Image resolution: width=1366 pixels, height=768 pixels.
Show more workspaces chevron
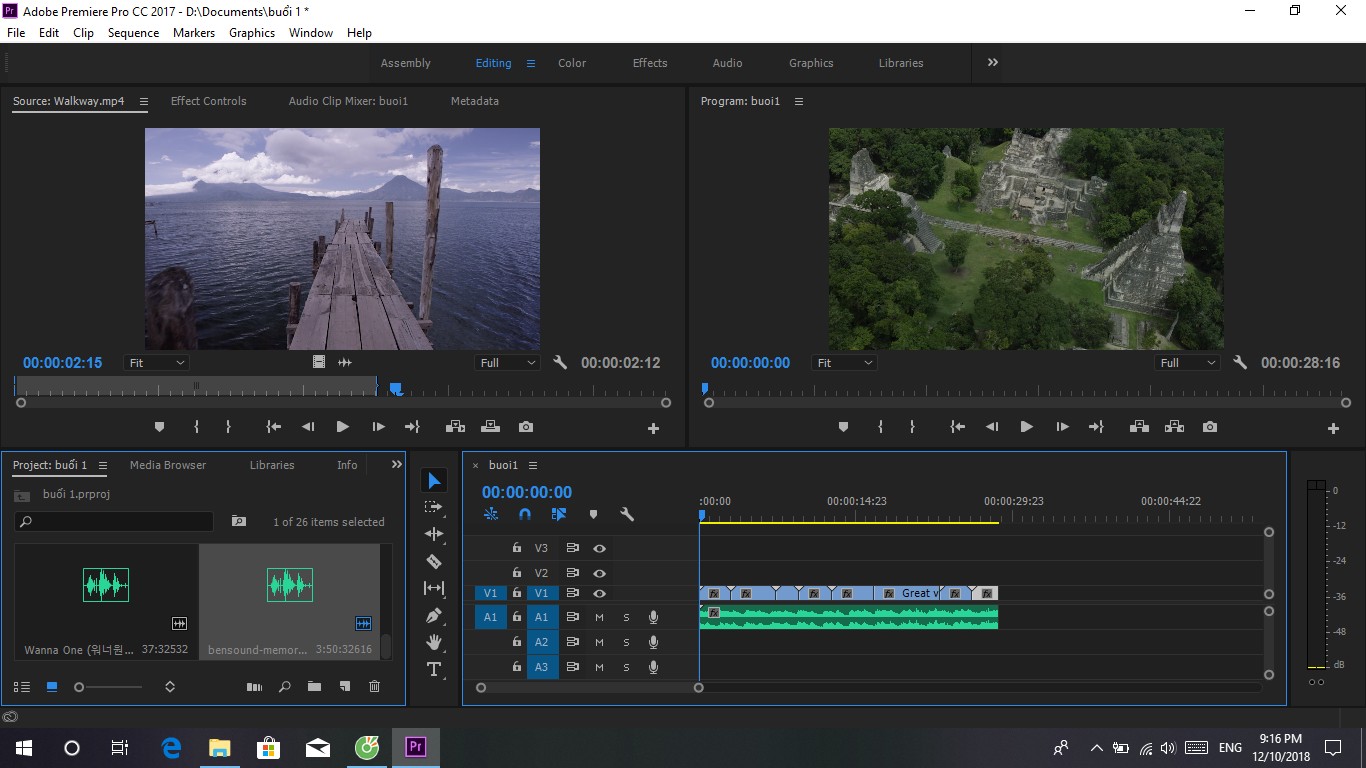[993, 62]
